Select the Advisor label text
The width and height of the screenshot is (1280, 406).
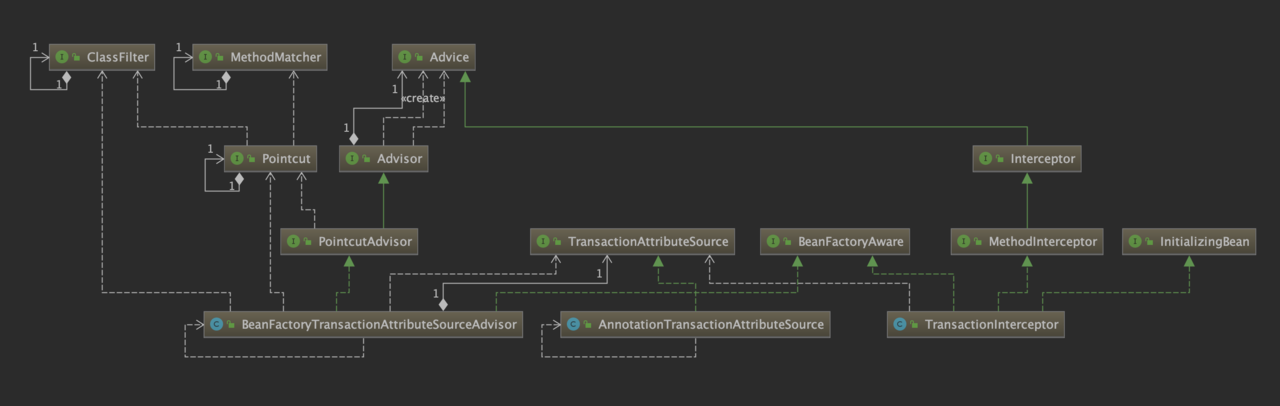pos(399,159)
